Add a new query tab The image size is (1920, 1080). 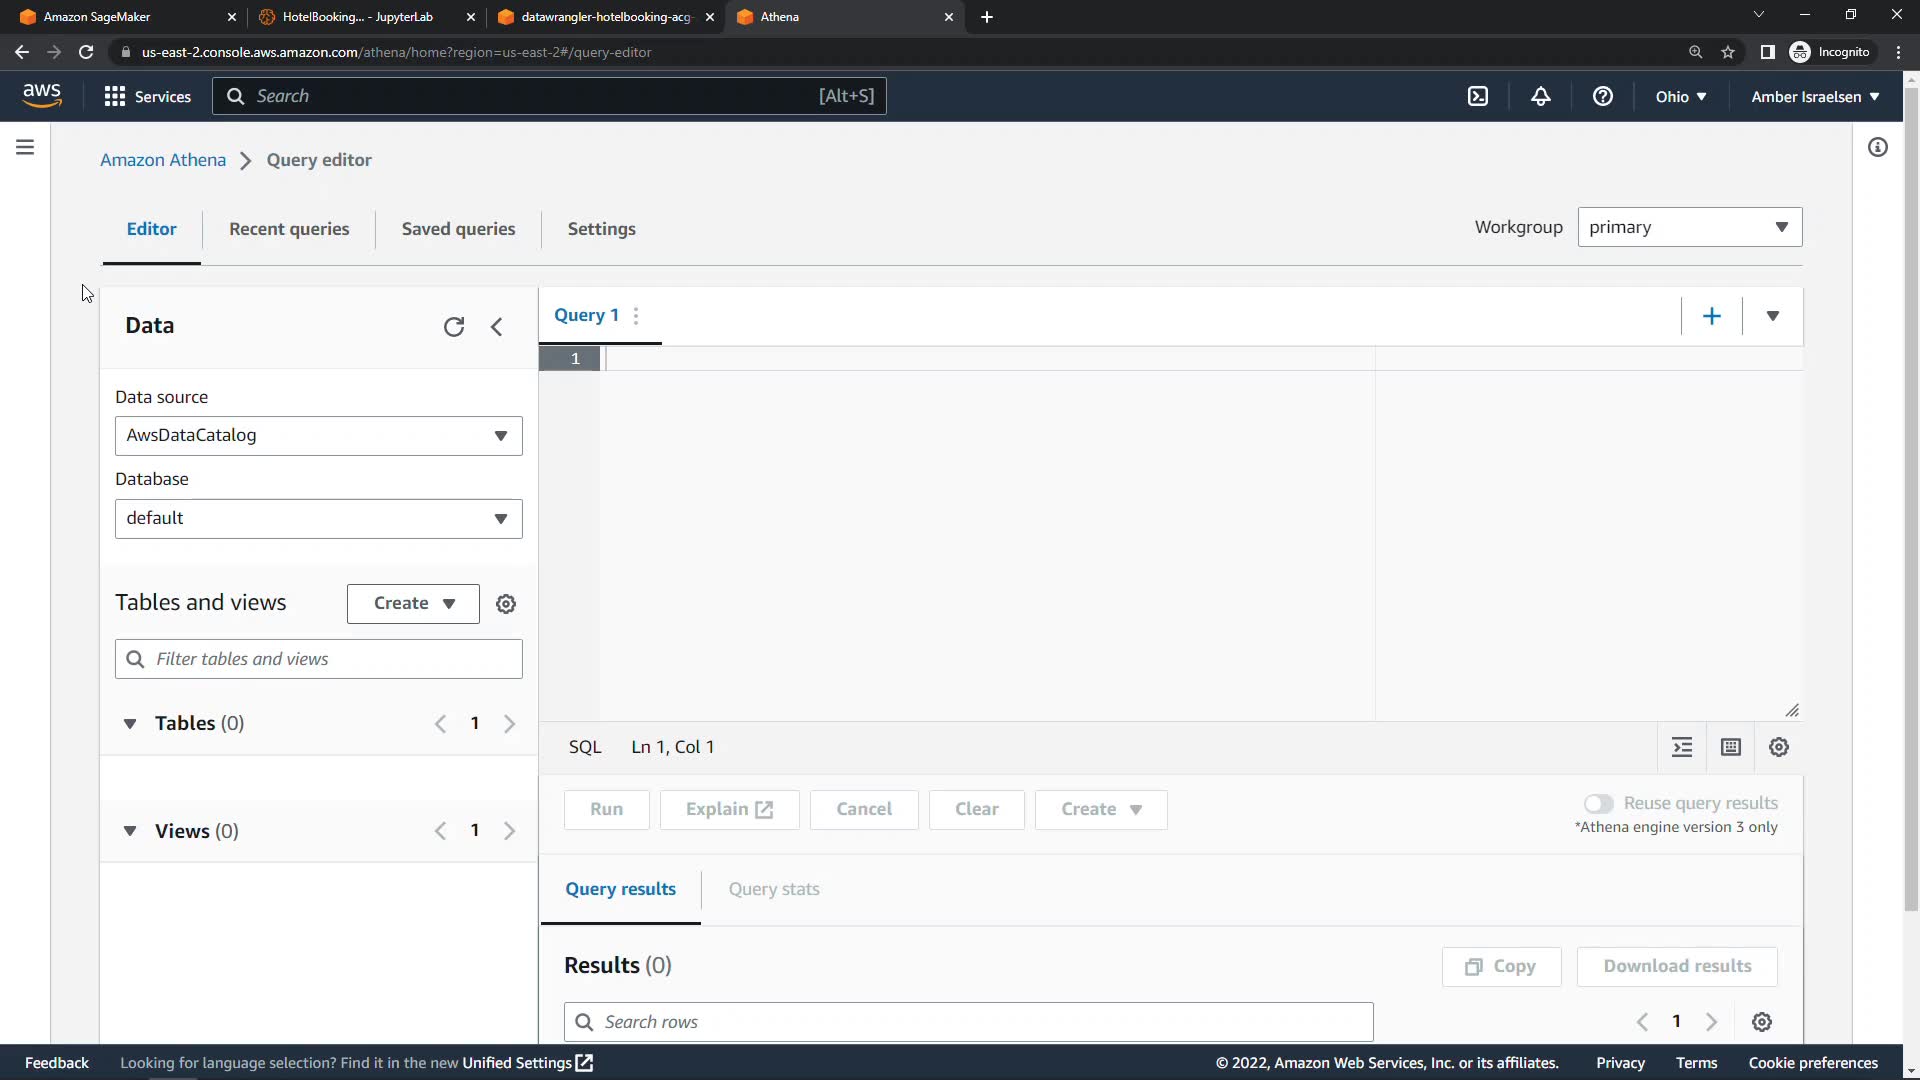tap(1712, 316)
